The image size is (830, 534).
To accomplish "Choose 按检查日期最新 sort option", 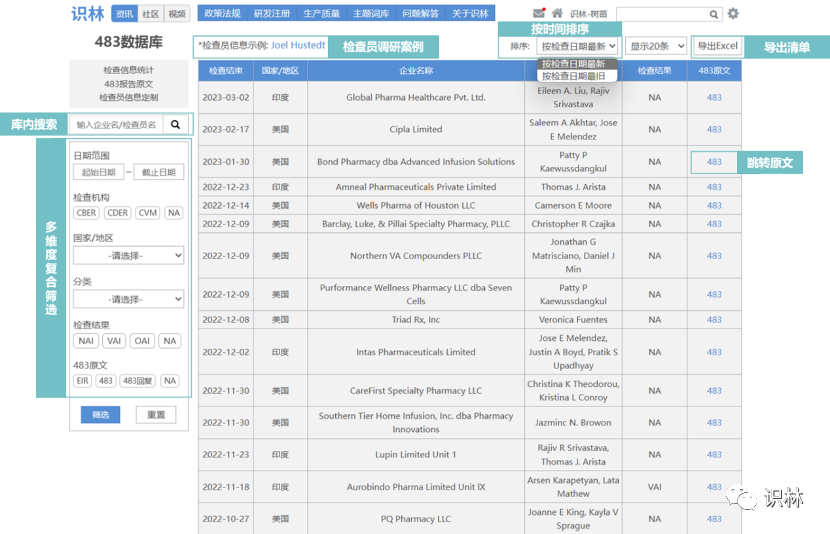I will pyautogui.click(x=577, y=64).
